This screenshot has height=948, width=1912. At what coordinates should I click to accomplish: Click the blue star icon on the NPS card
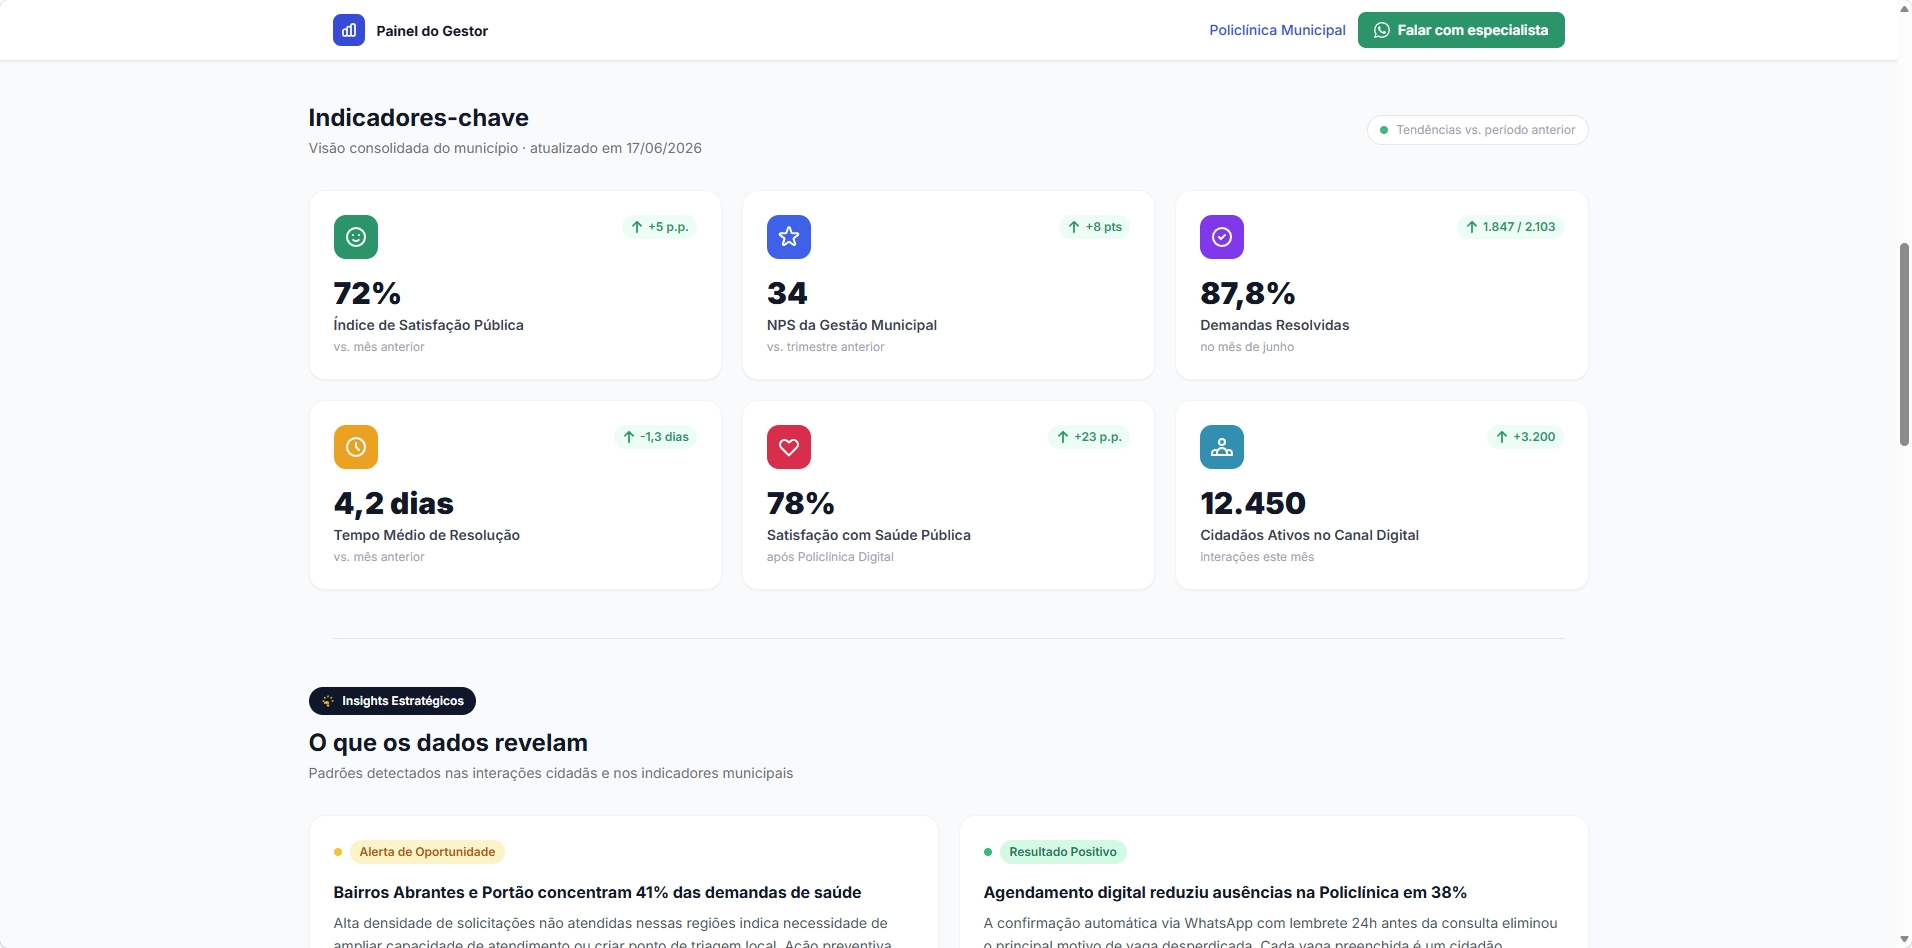point(789,237)
